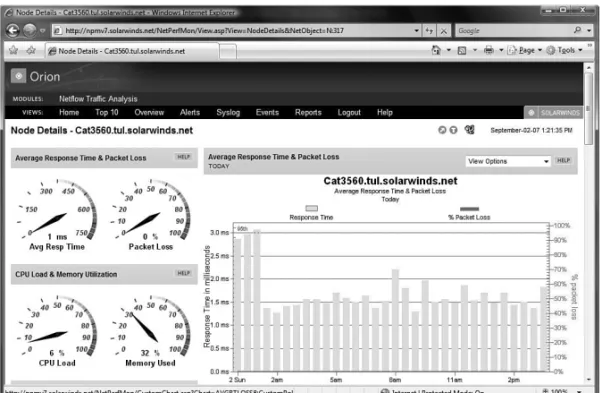Open the Tools menu
602x393 pixels.
564,50
